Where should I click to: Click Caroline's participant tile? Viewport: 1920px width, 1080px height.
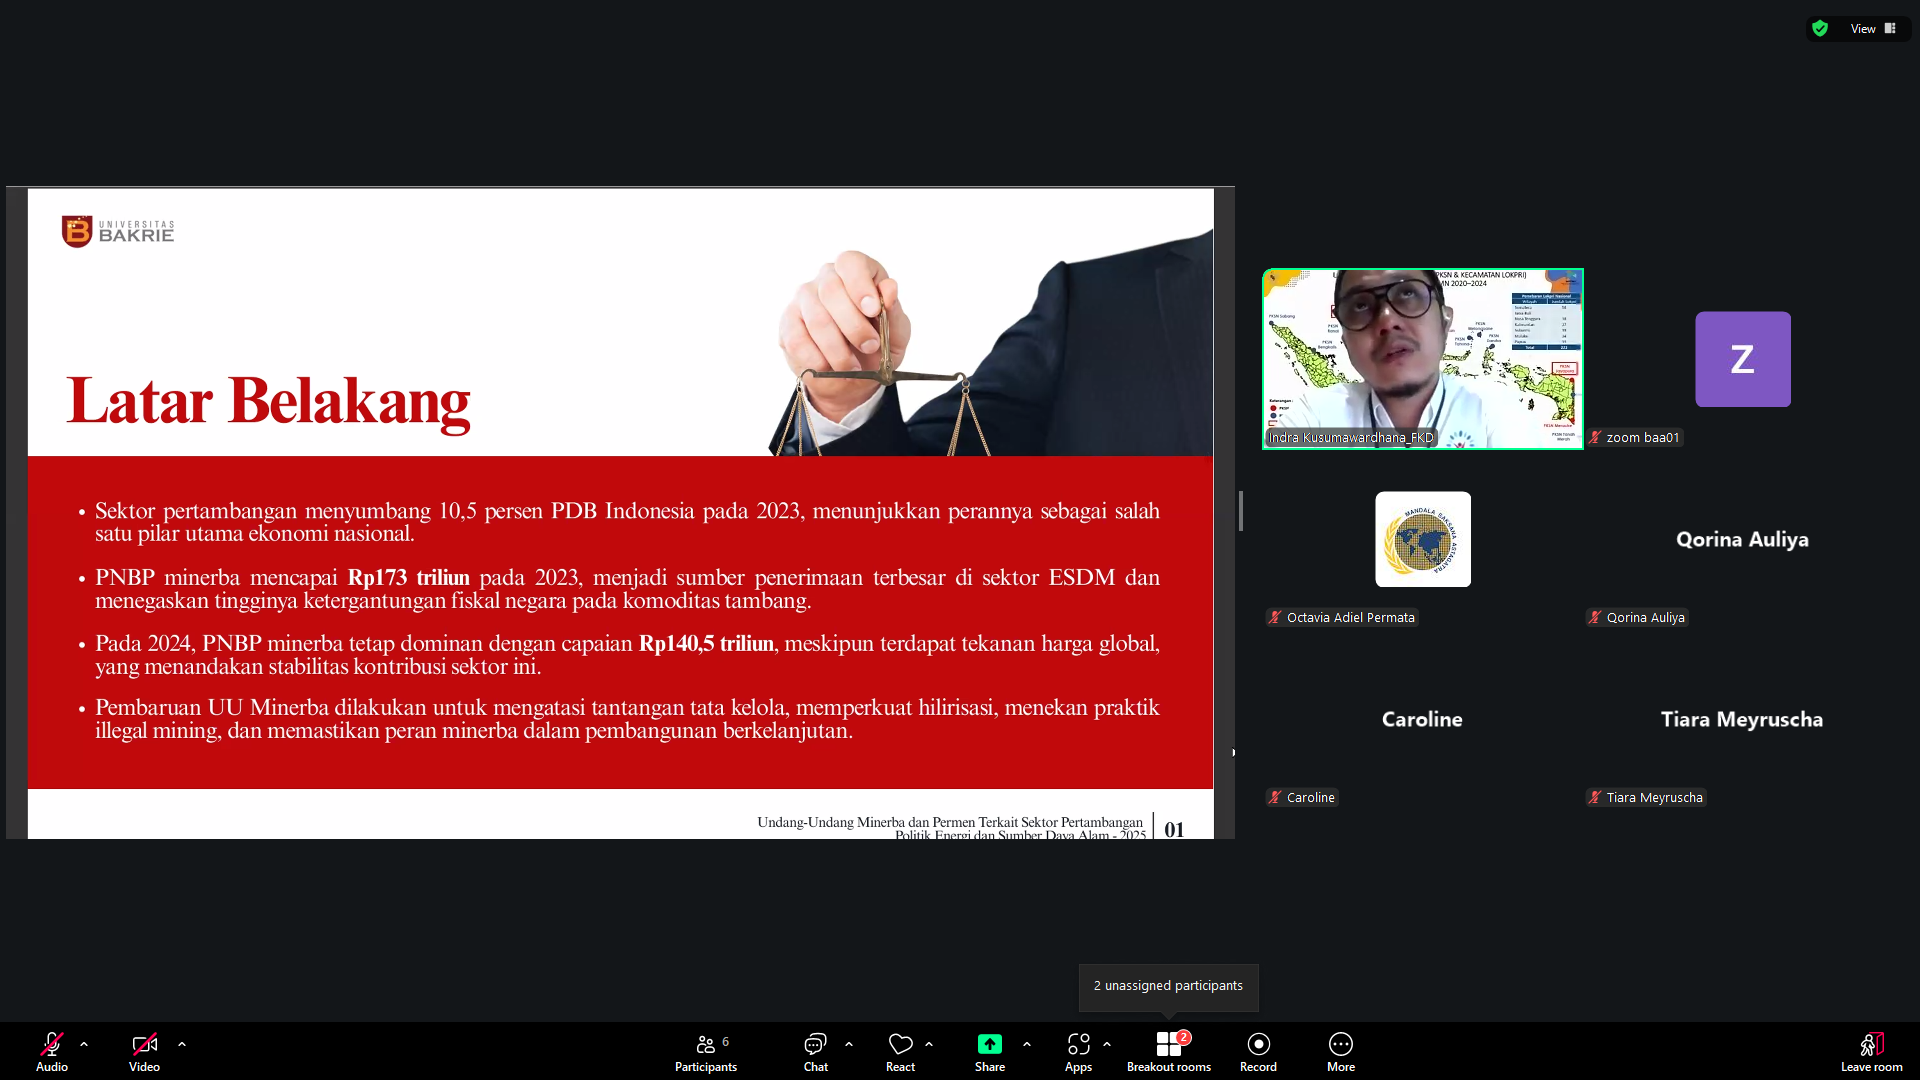pyautogui.click(x=1423, y=719)
